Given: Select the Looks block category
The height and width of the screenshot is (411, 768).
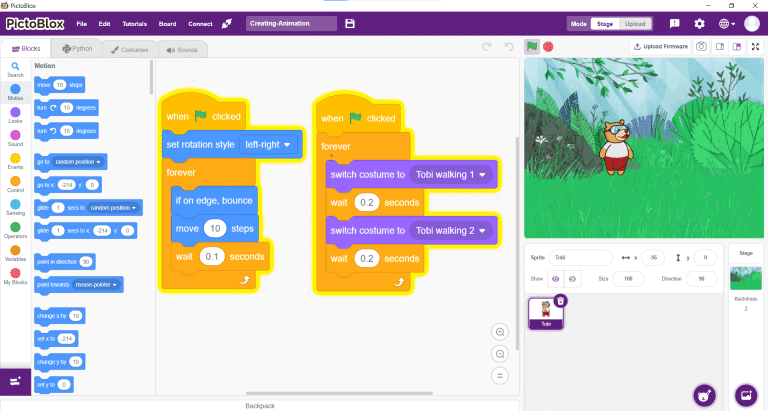Looking at the screenshot, I should pos(15,115).
